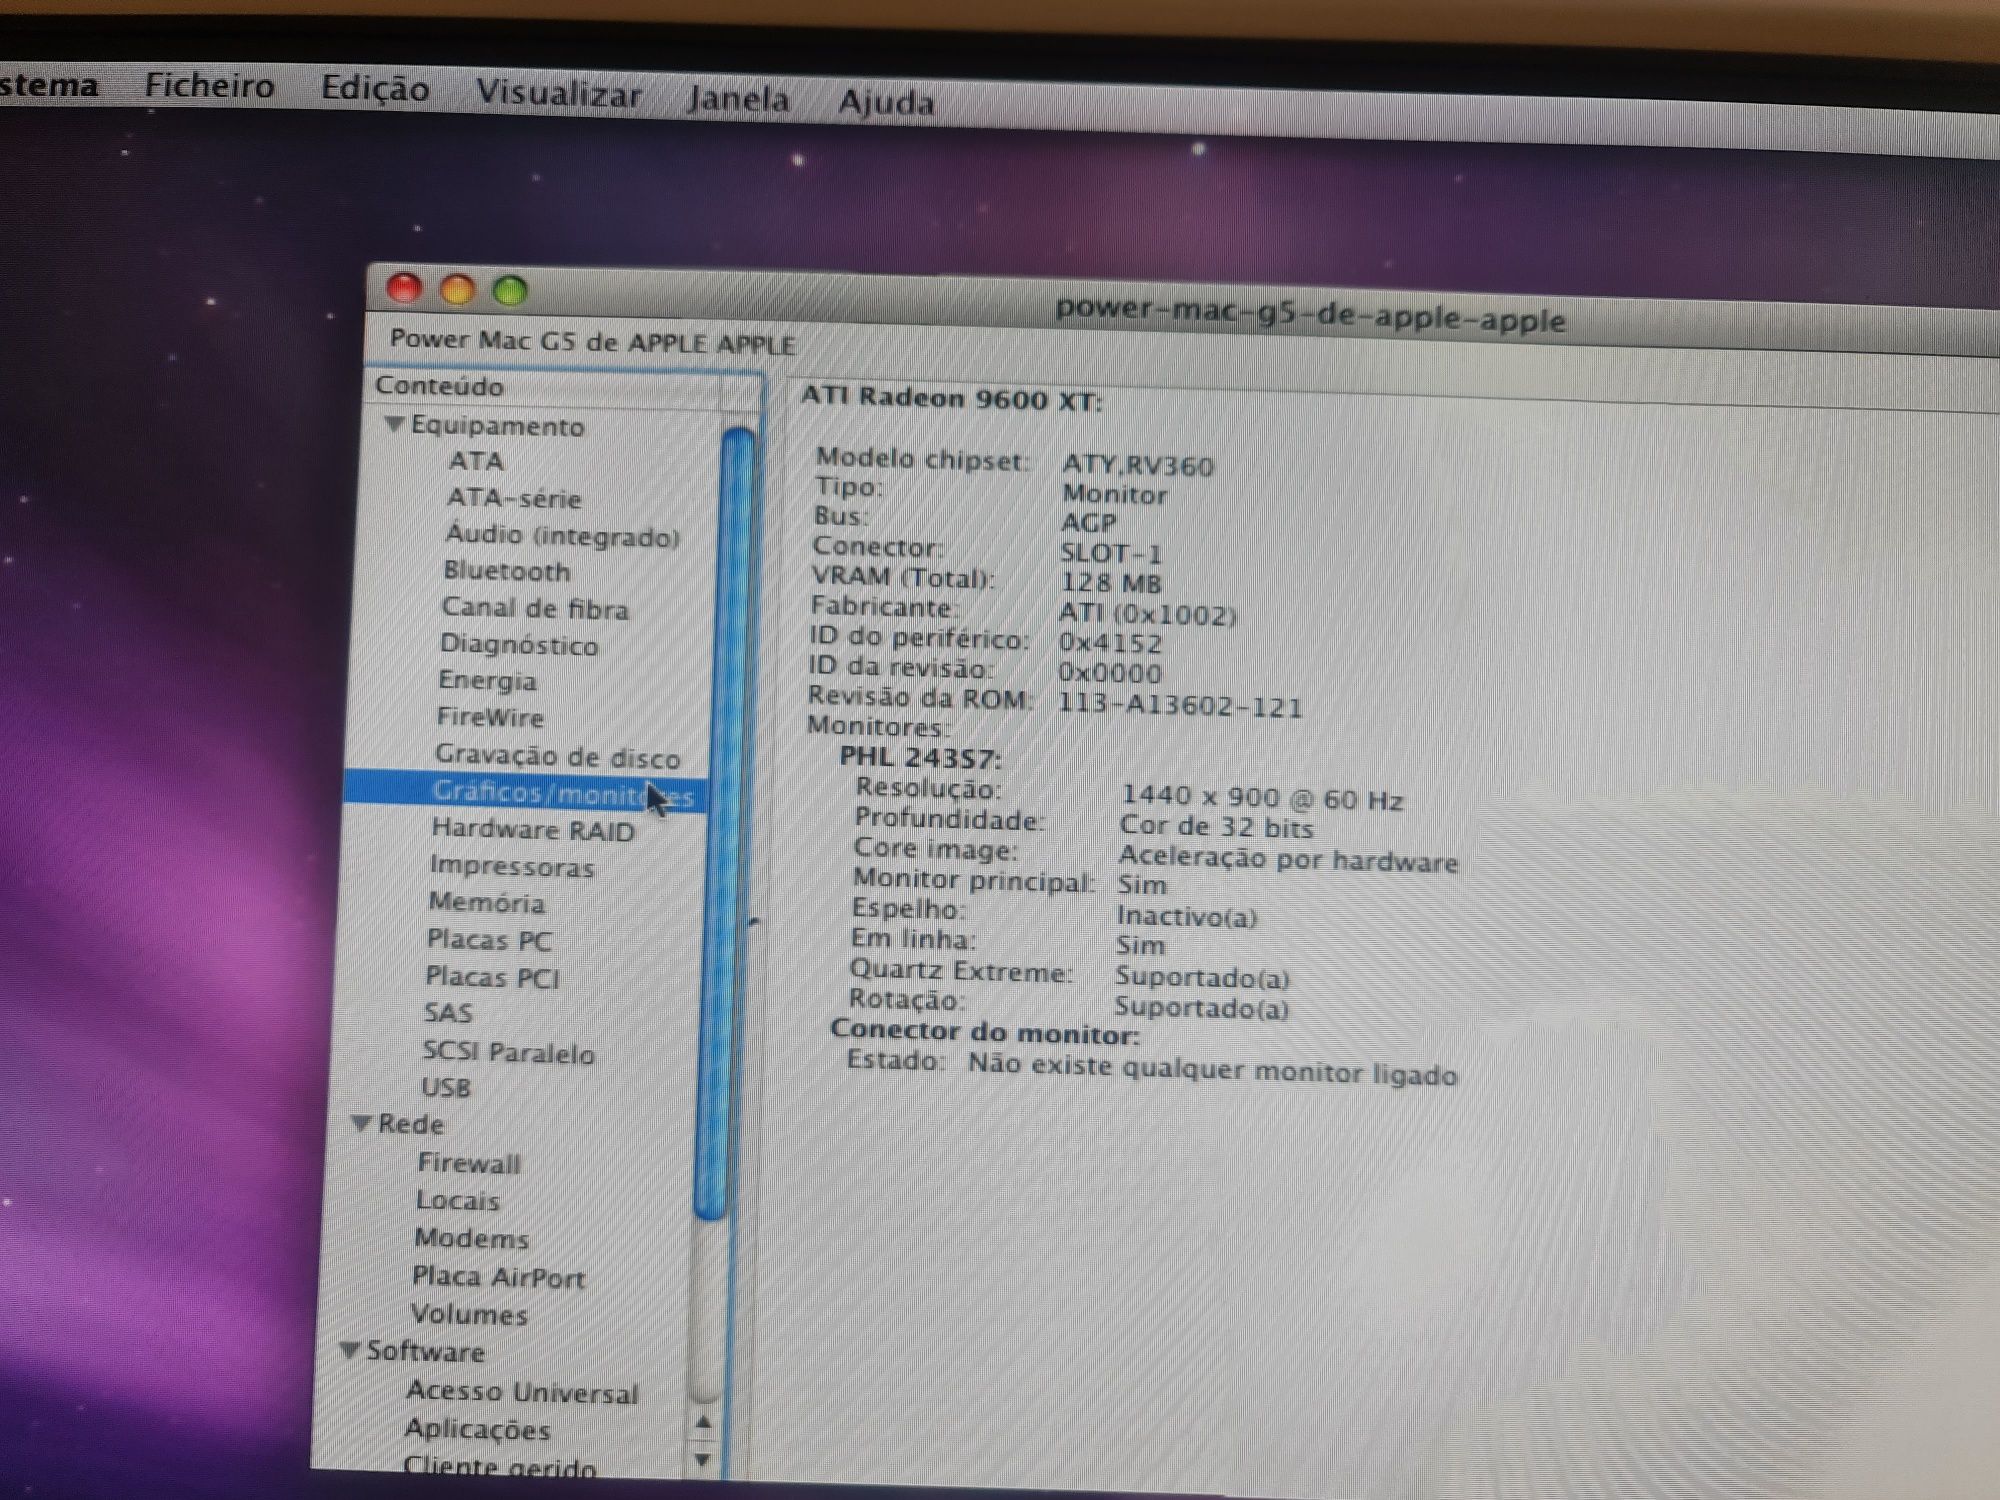Select Placas PC entry
Viewport: 2000px width, 1500px height.
point(489,940)
